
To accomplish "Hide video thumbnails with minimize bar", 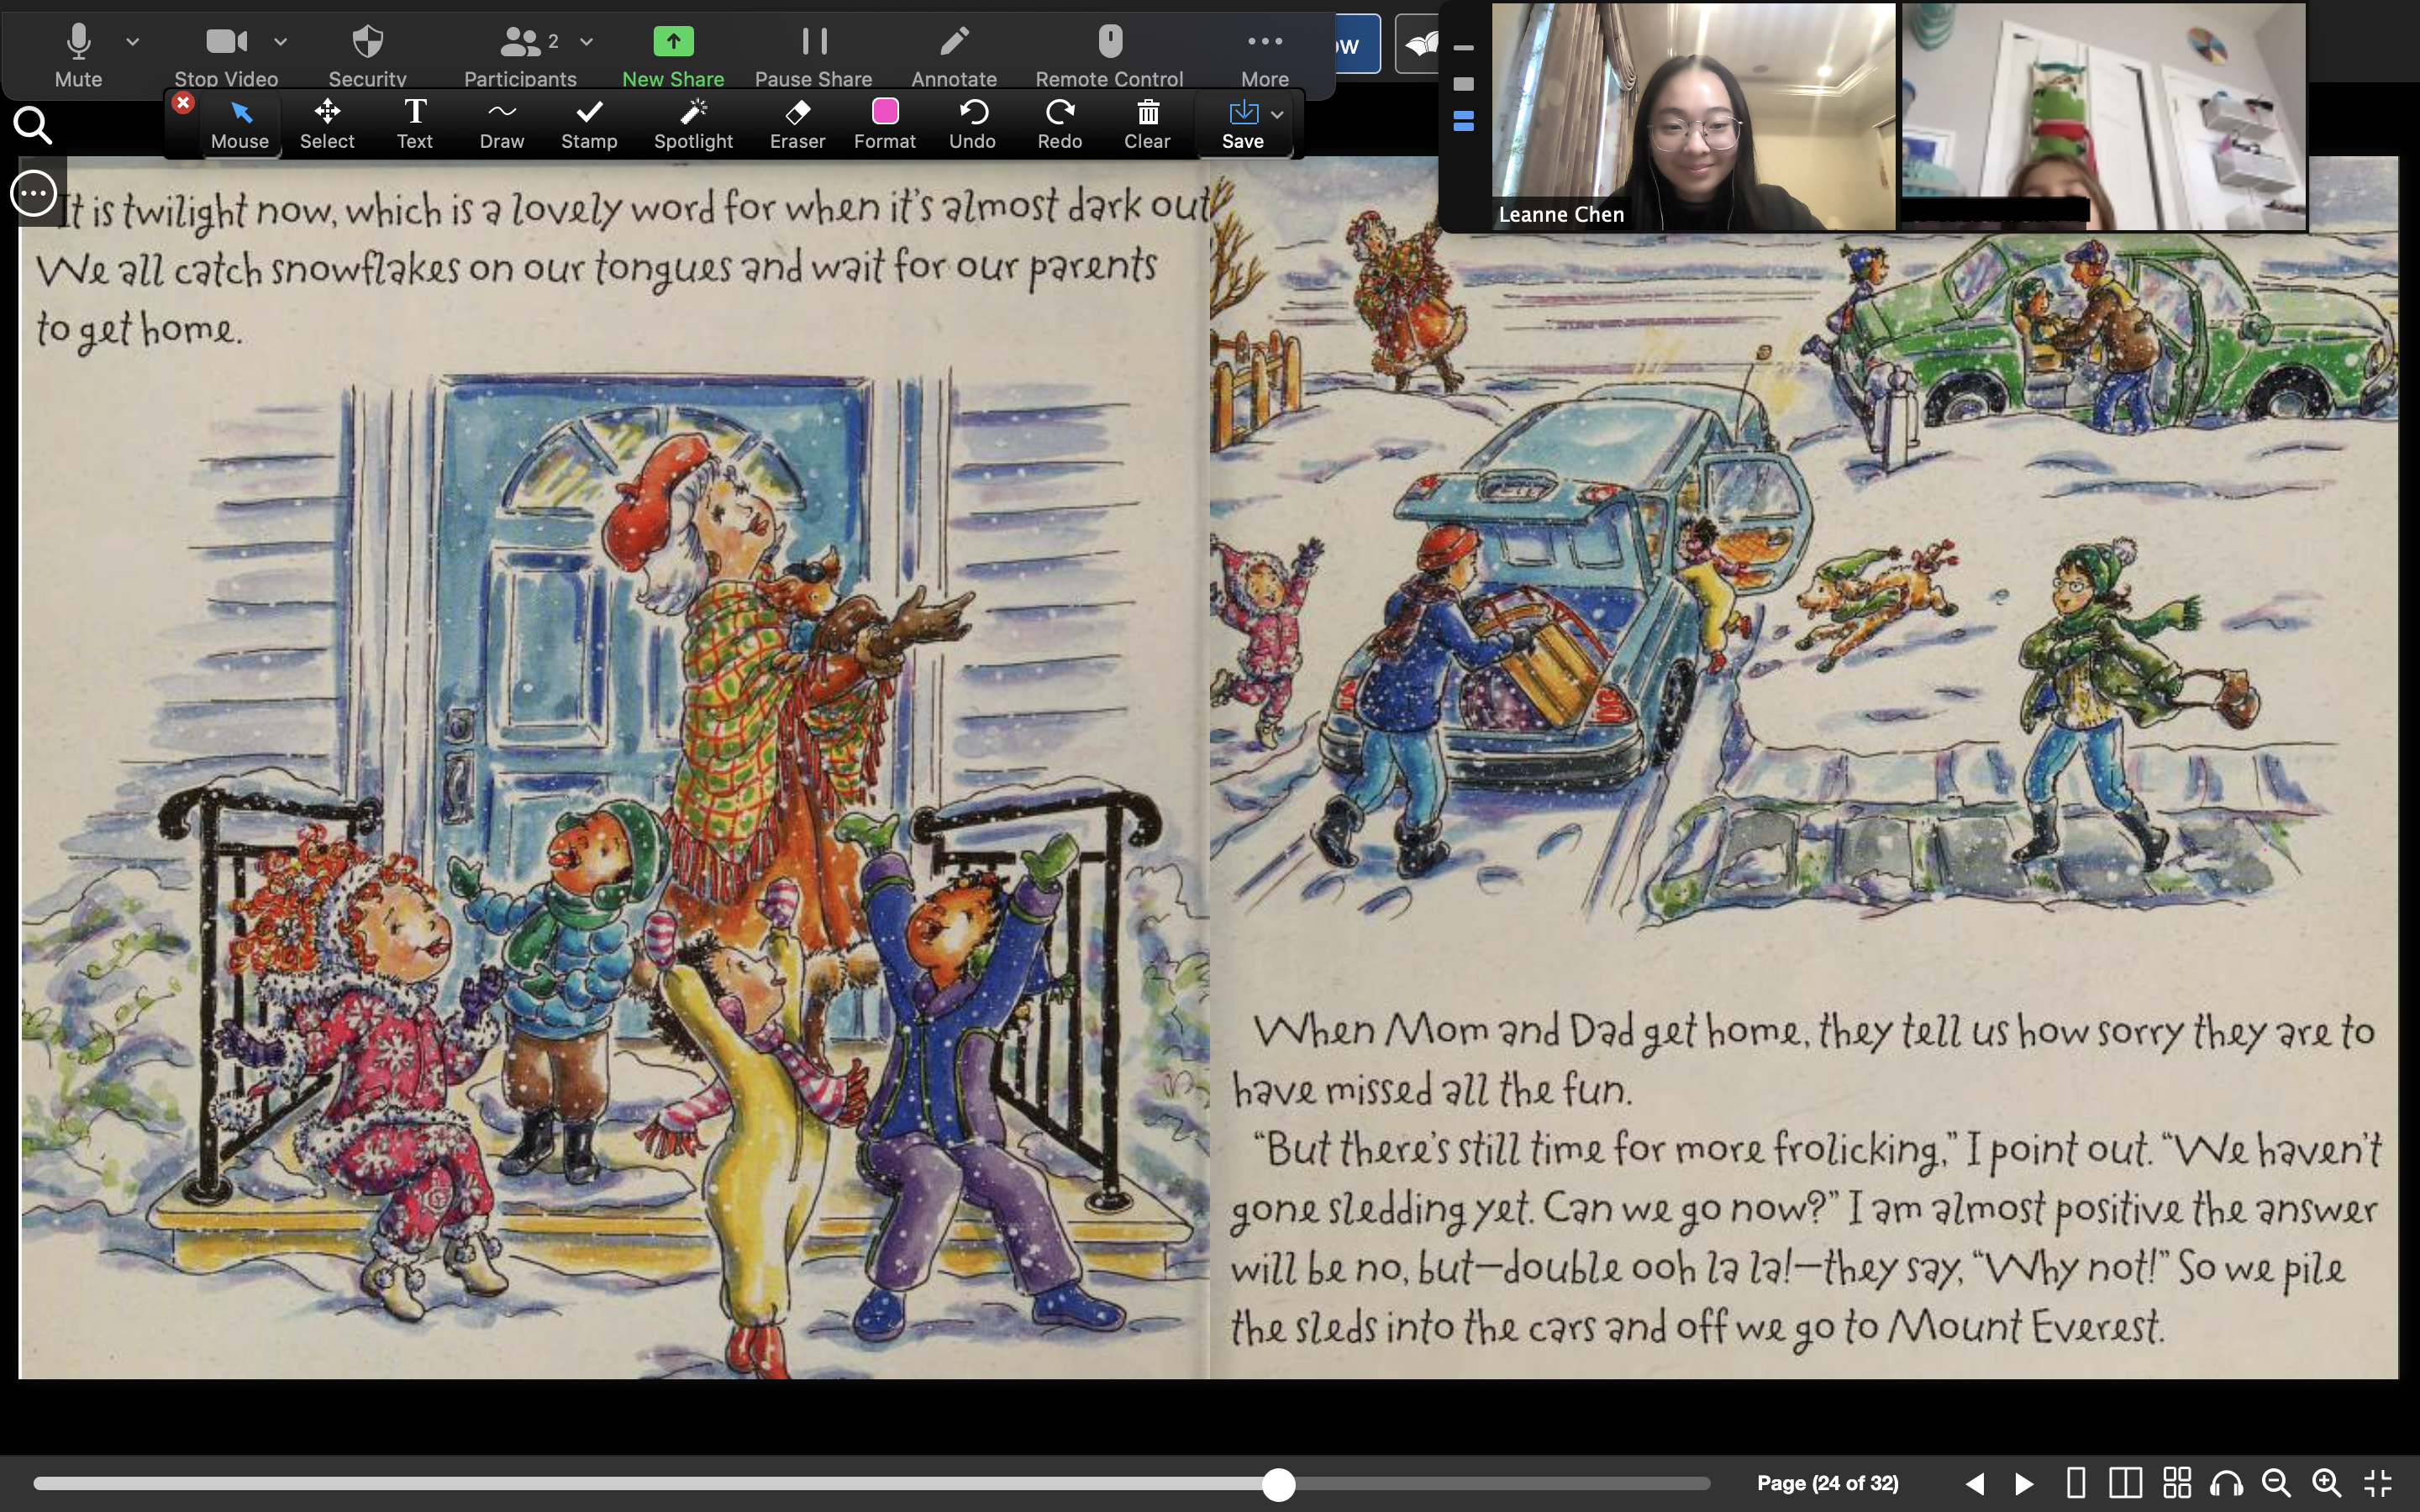I will 1464,47.
